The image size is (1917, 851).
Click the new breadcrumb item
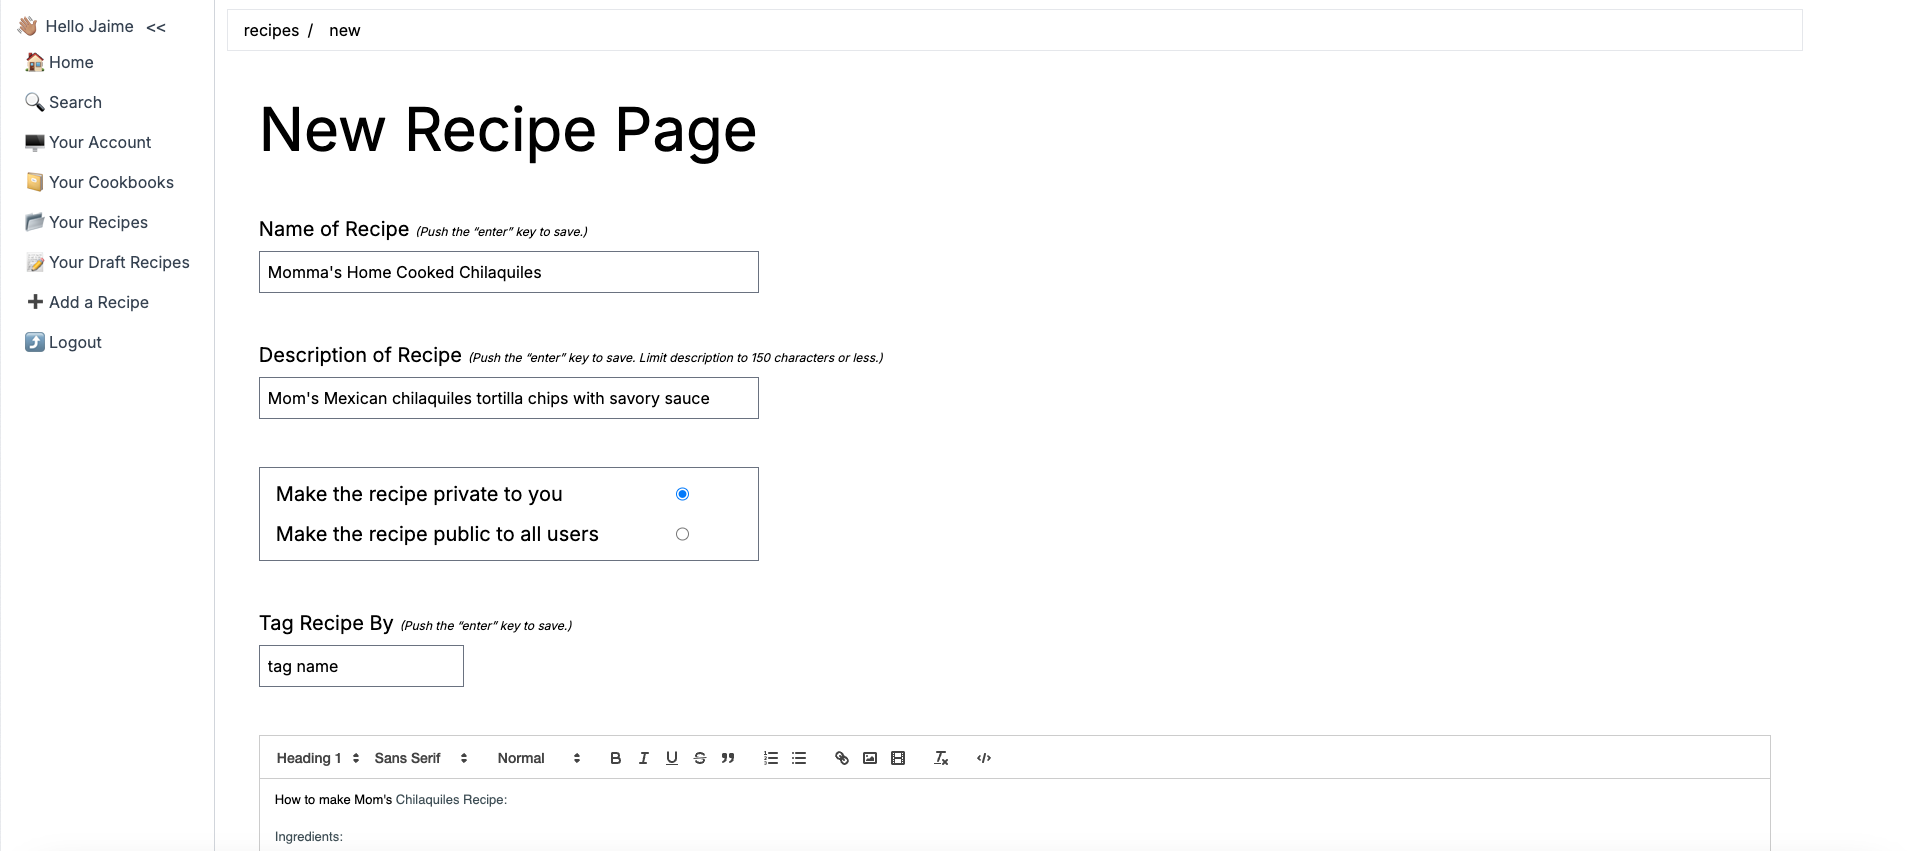[344, 30]
